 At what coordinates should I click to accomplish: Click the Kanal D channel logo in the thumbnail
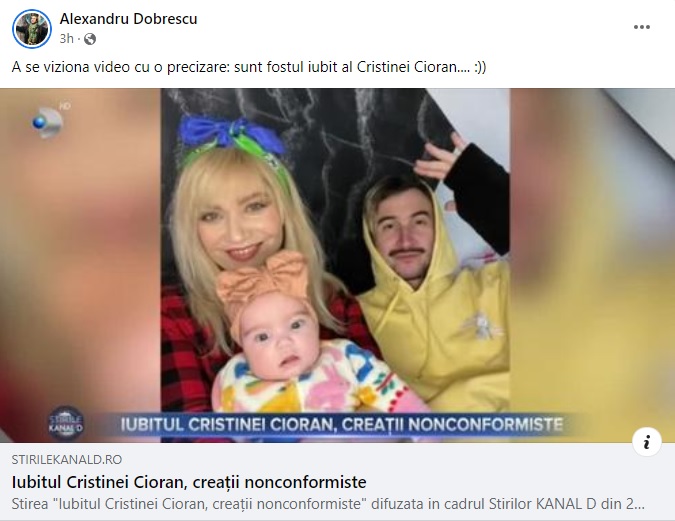pyautogui.click(x=48, y=121)
